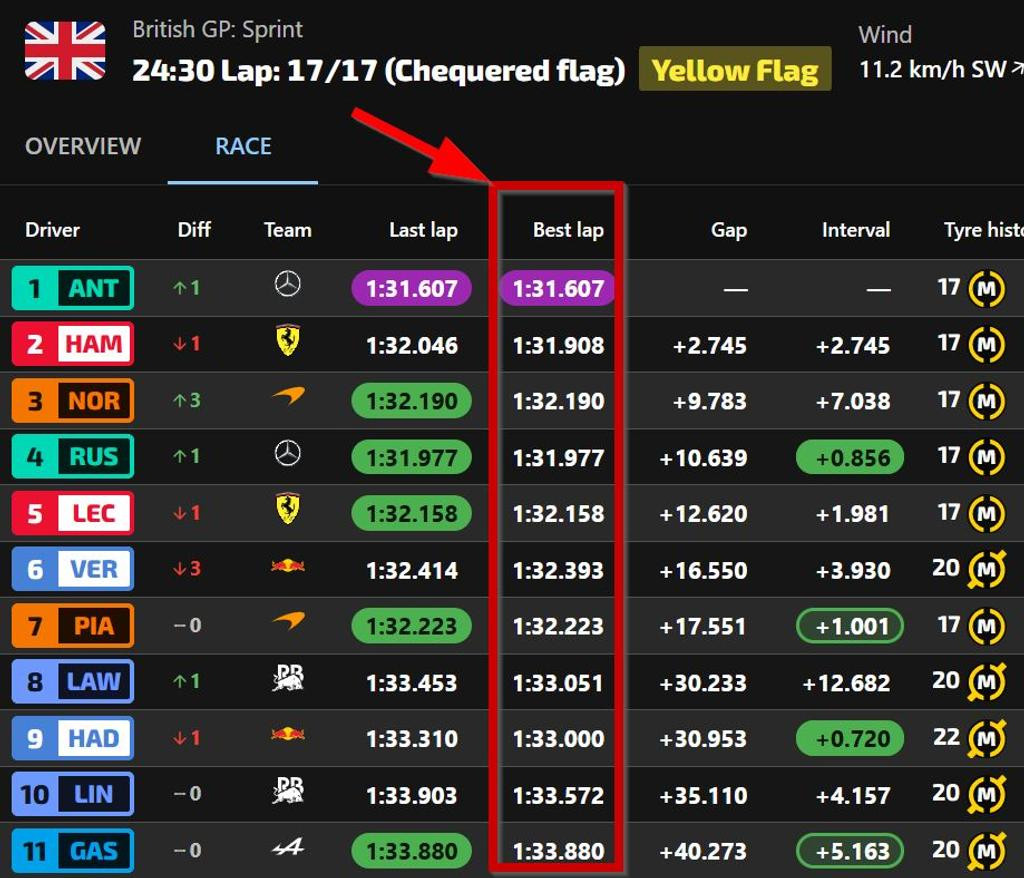Select driver badge 2 HAM
The width and height of the screenshot is (1024, 878).
pyautogui.click(x=72, y=344)
